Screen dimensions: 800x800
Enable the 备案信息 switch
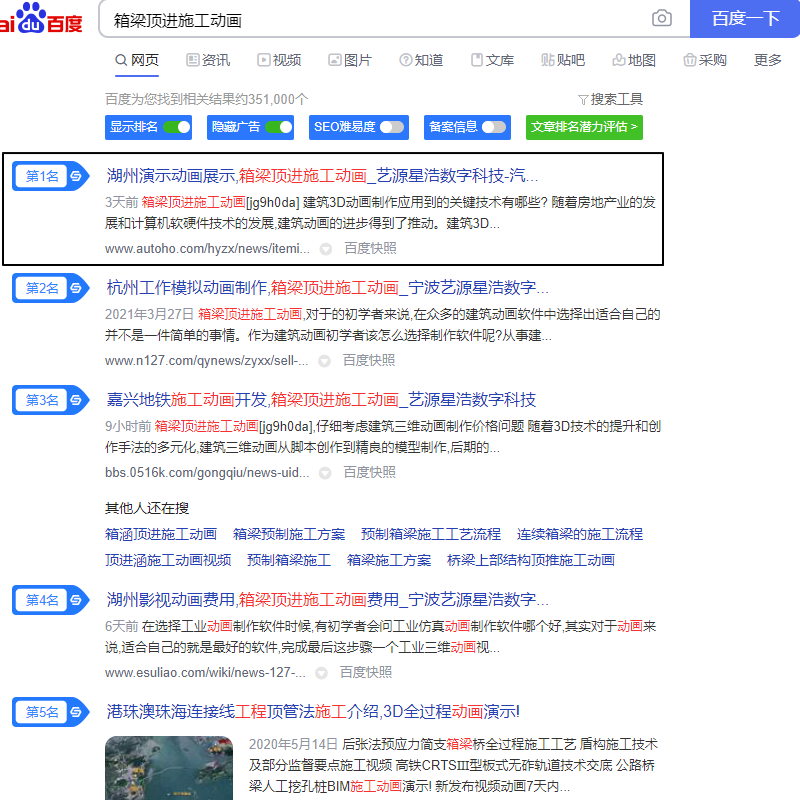[494, 127]
